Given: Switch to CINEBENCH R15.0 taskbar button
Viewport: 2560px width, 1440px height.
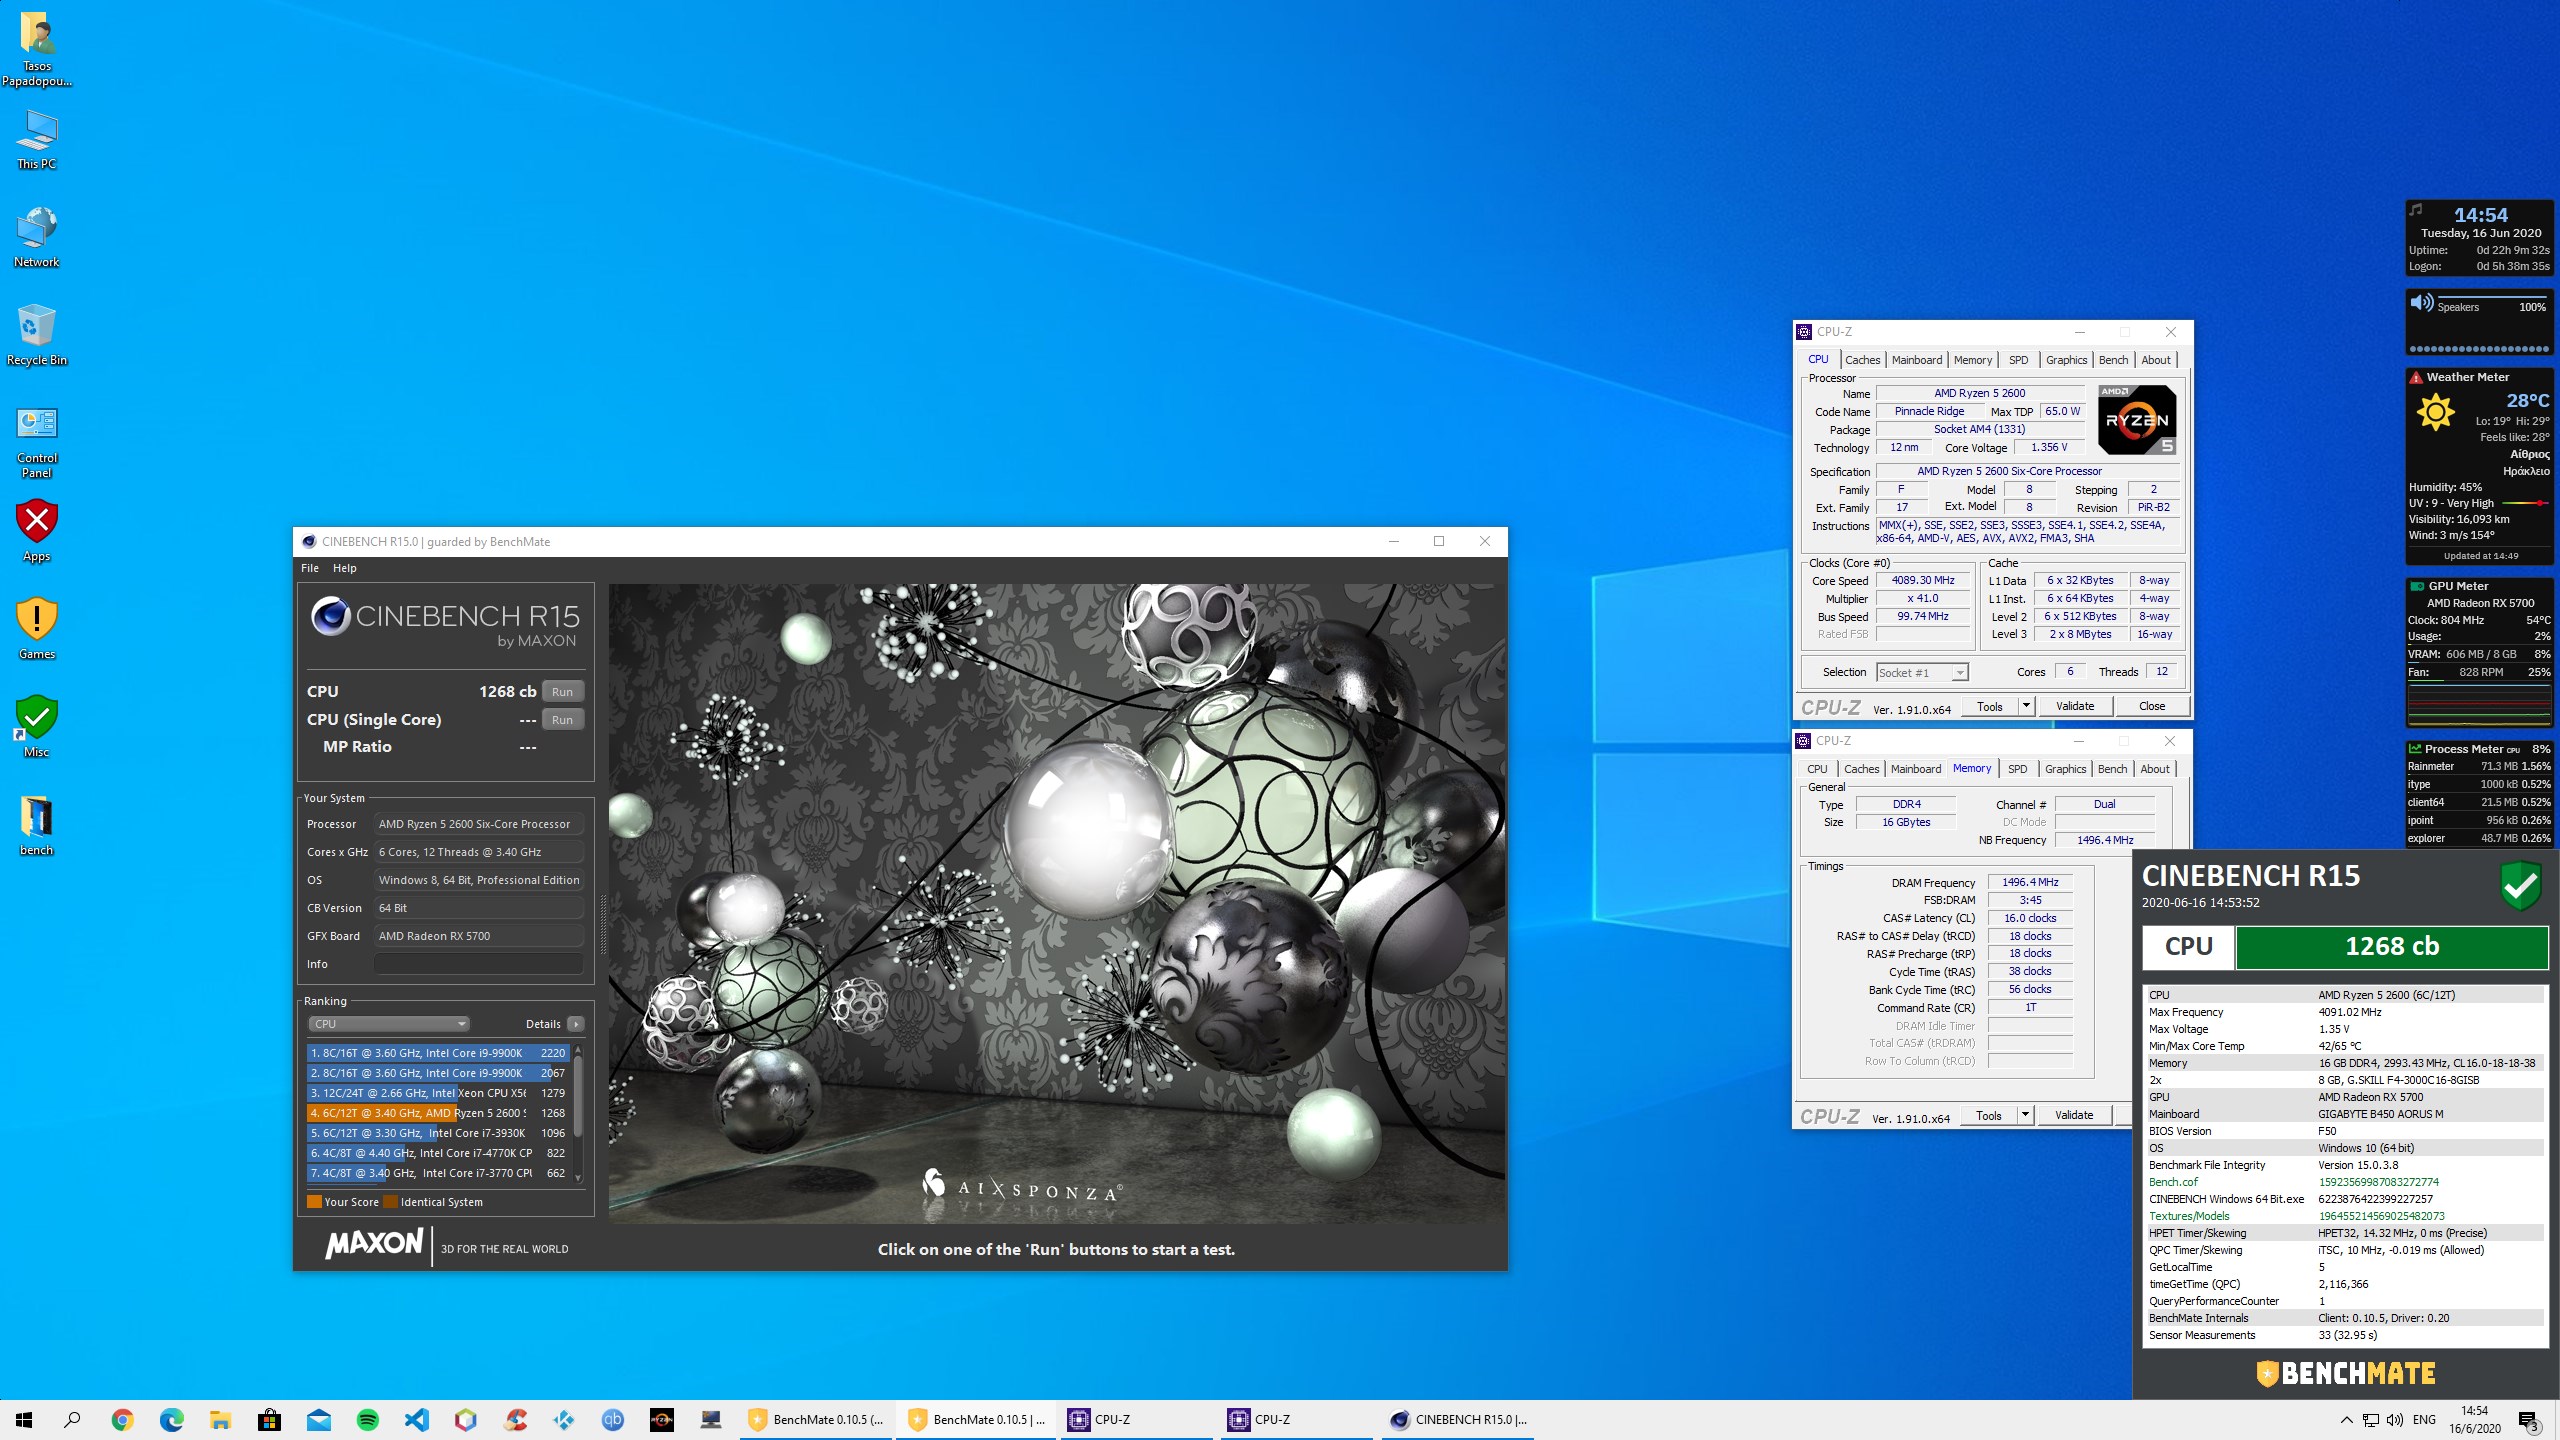Looking at the screenshot, I should click(1460, 1419).
